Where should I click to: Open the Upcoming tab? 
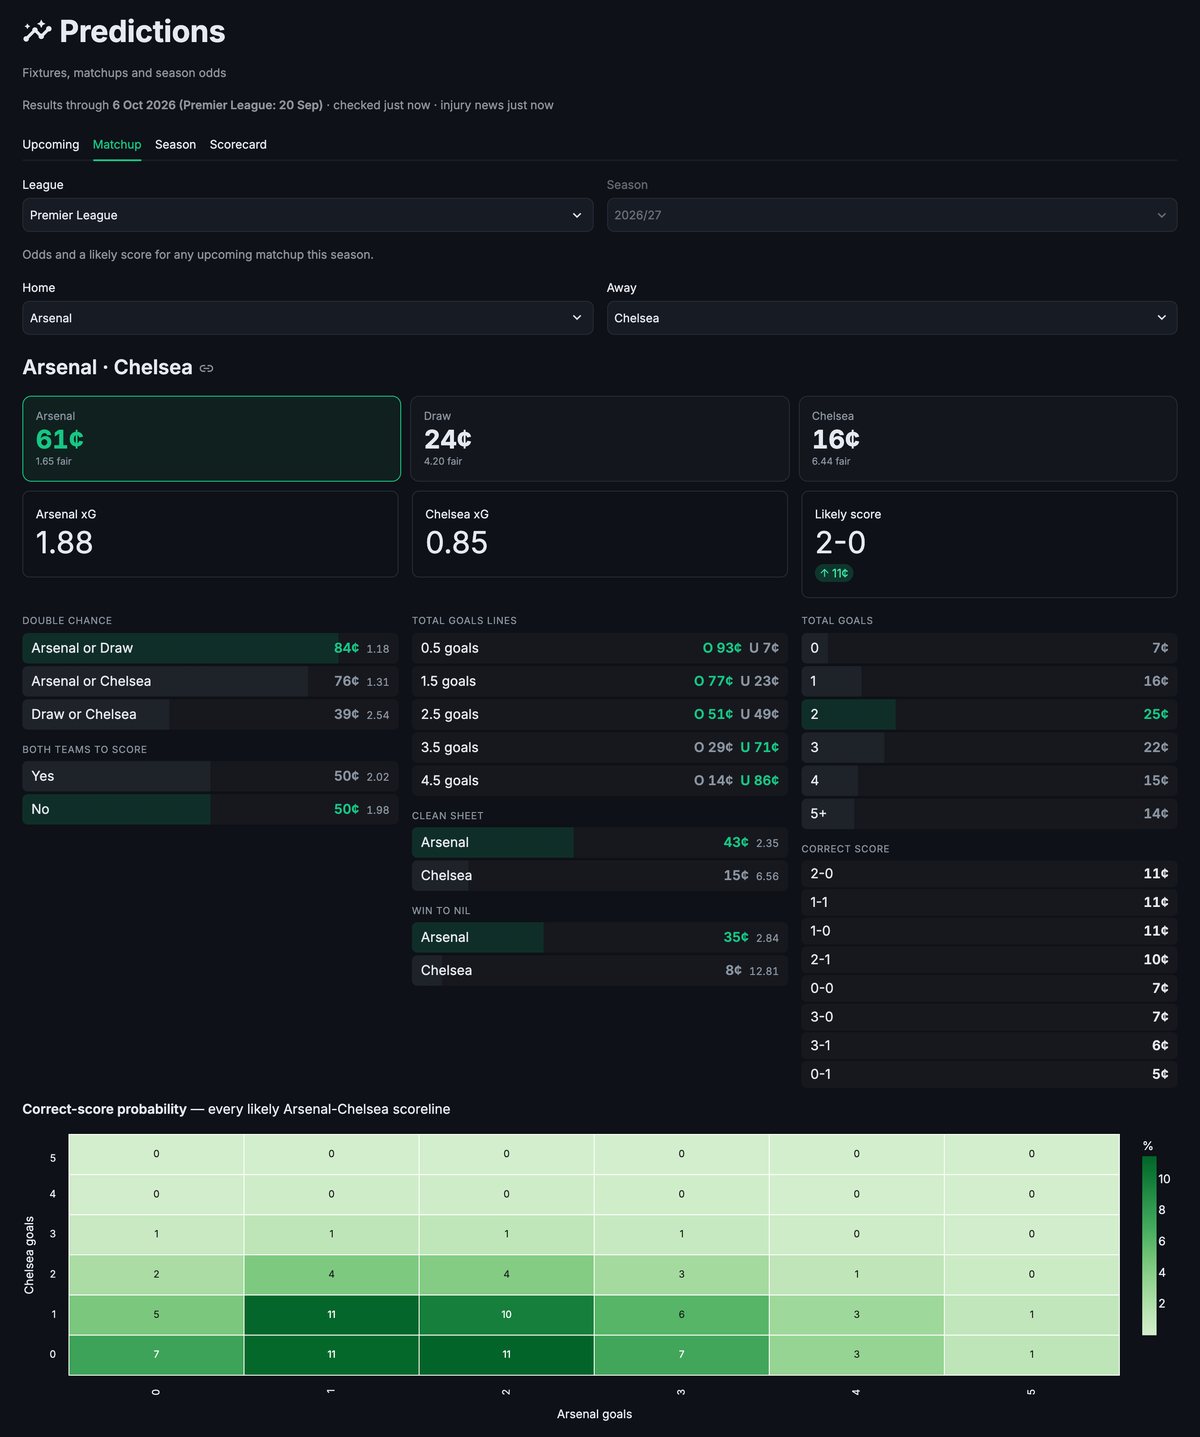(51, 144)
